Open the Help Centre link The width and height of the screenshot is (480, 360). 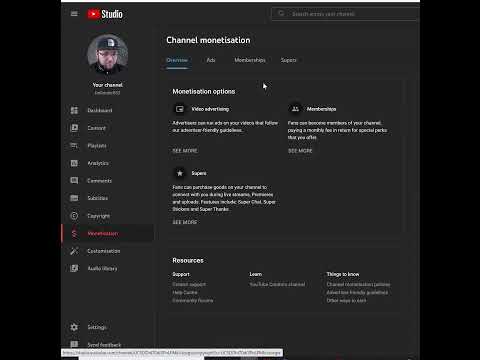tap(185, 292)
